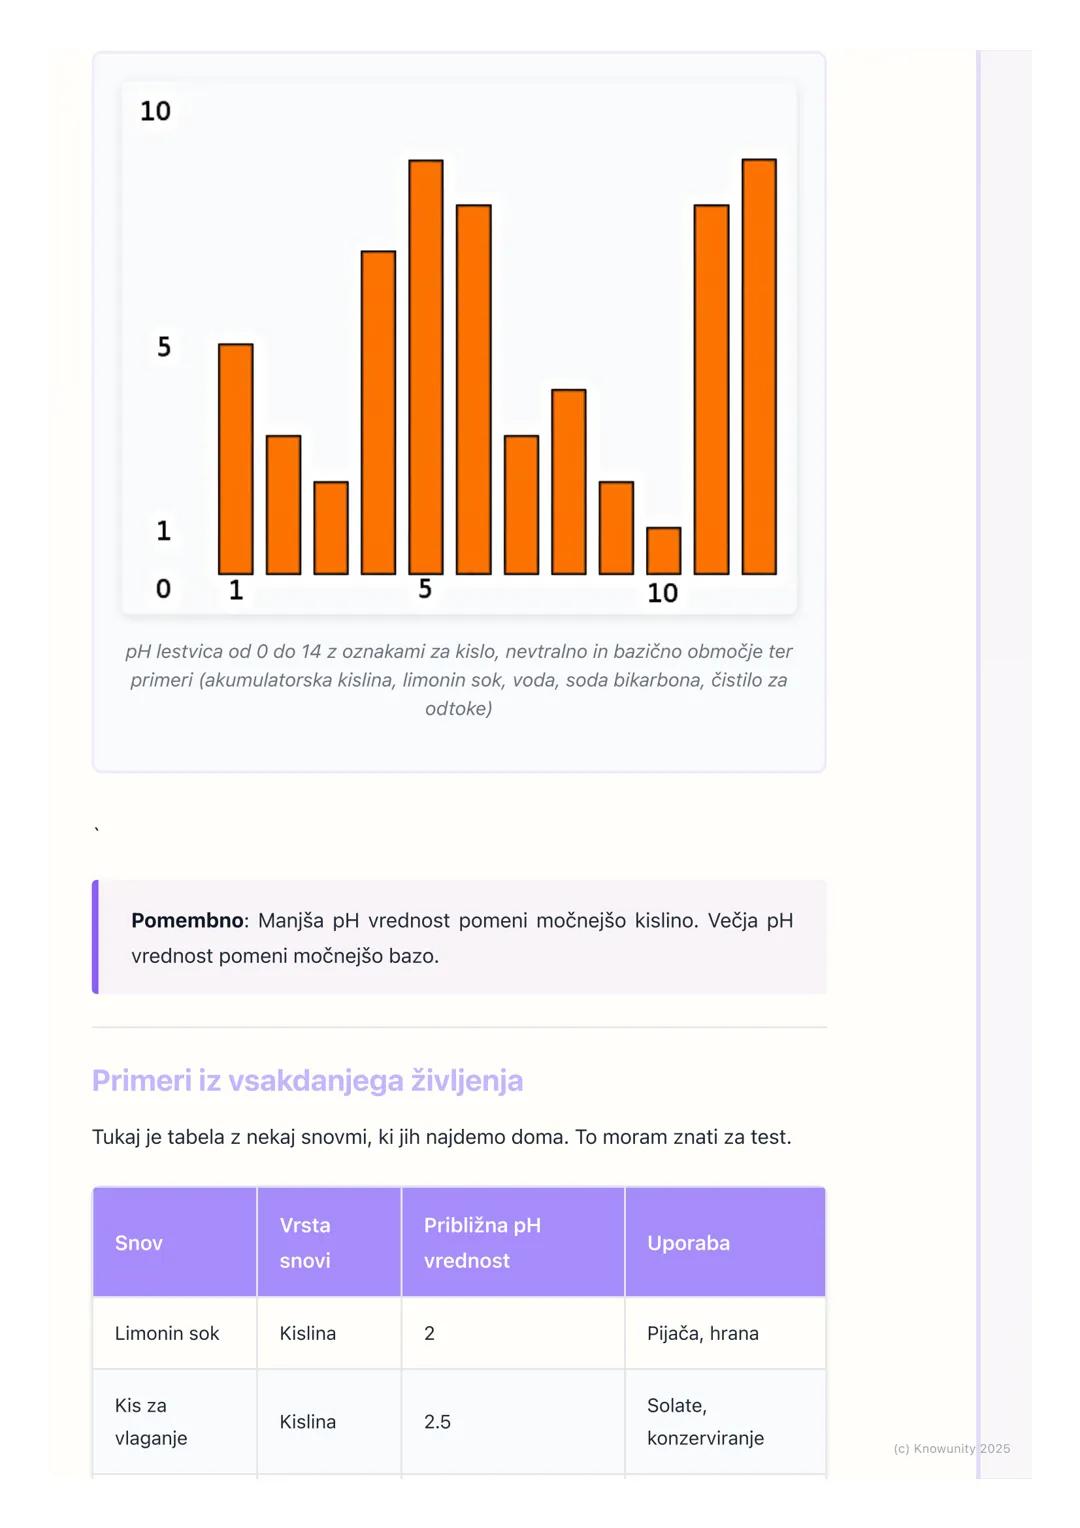Select the "Uporaba" table column header

click(x=688, y=1243)
